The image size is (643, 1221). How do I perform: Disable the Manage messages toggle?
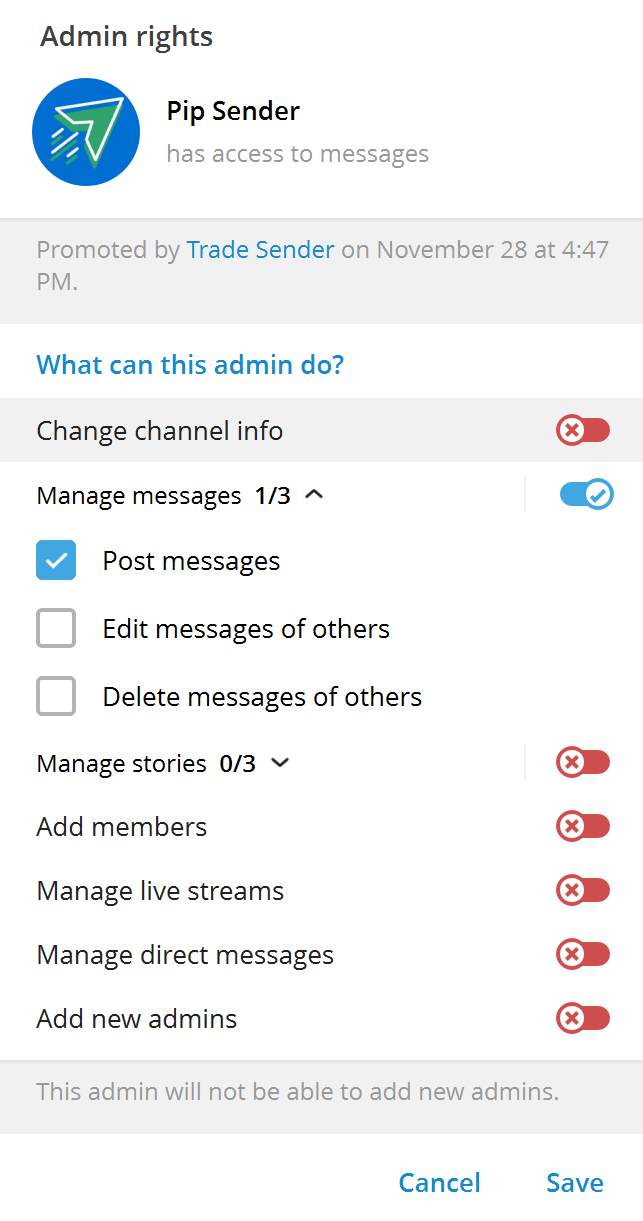click(x=586, y=494)
